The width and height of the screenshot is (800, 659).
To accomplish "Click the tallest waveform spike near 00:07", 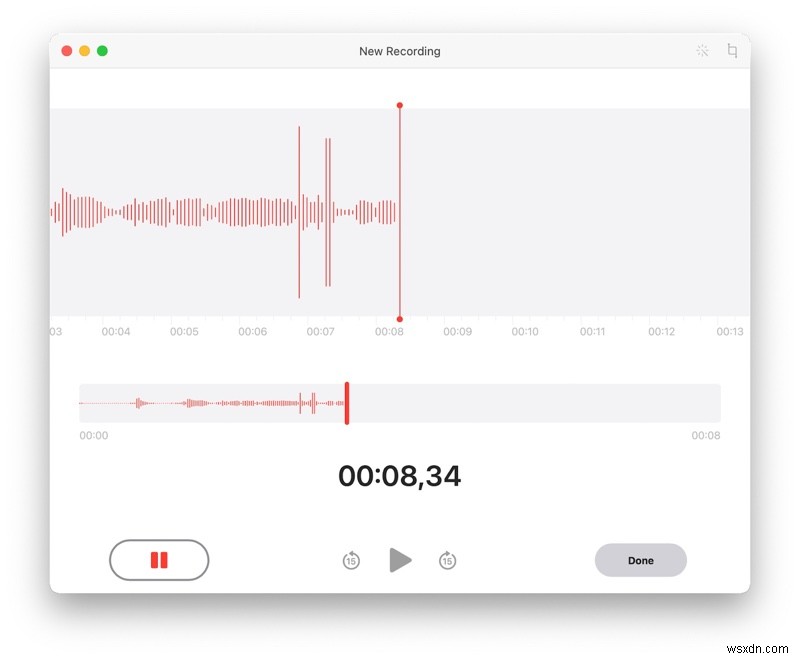I will (299, 212).
